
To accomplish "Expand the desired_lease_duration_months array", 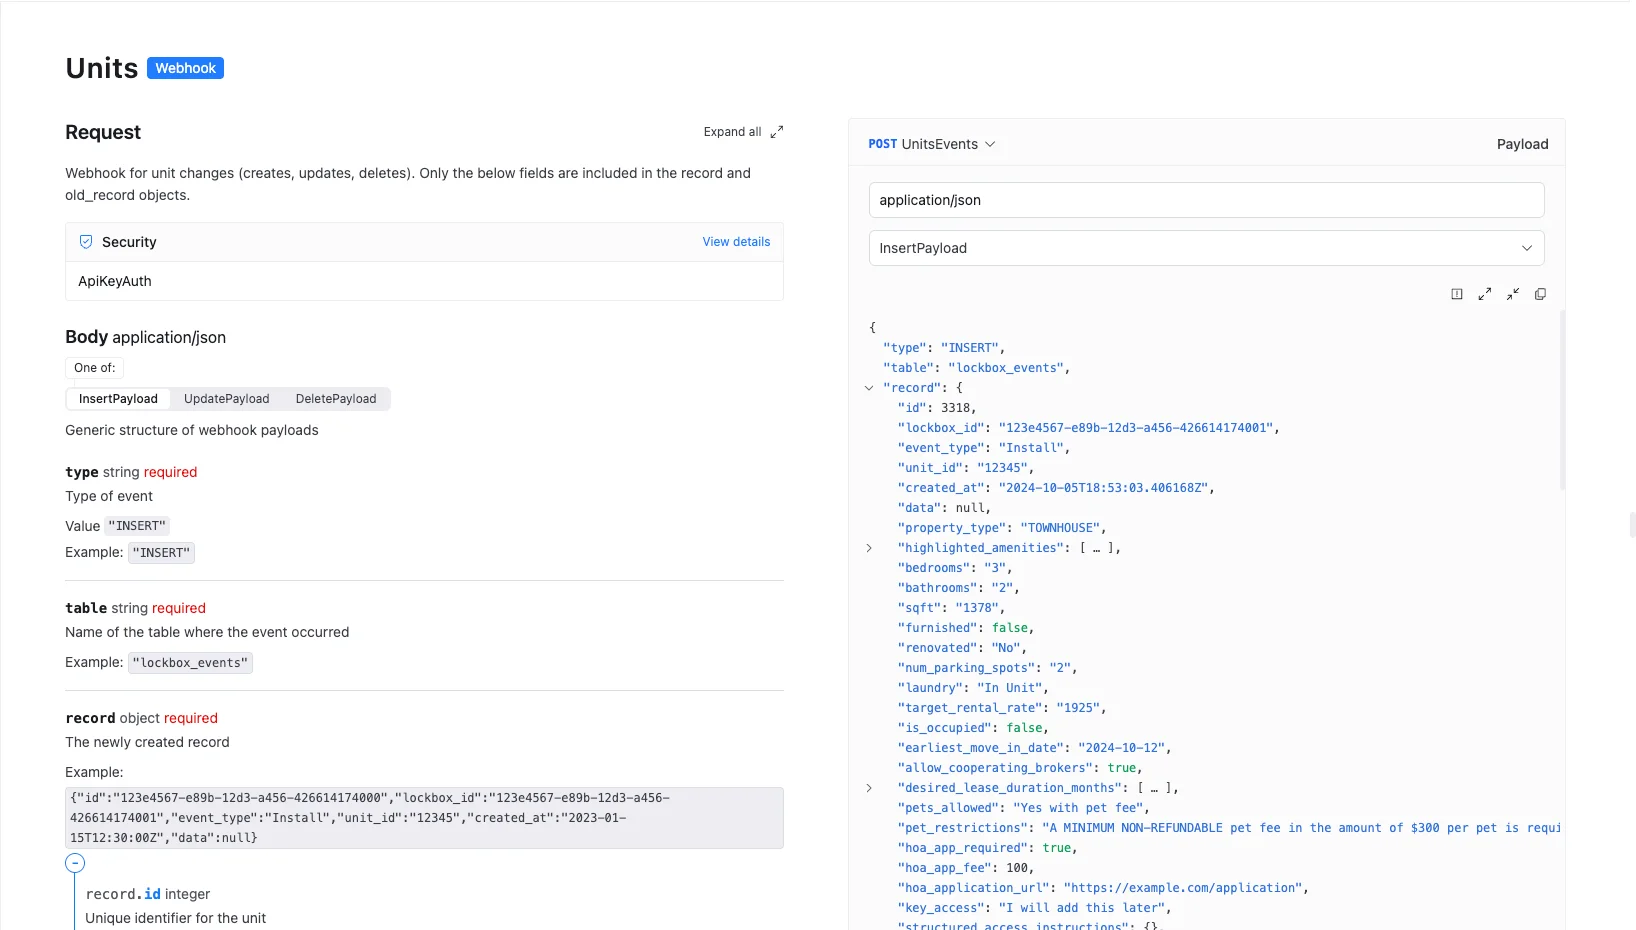I will click(868, 788).
